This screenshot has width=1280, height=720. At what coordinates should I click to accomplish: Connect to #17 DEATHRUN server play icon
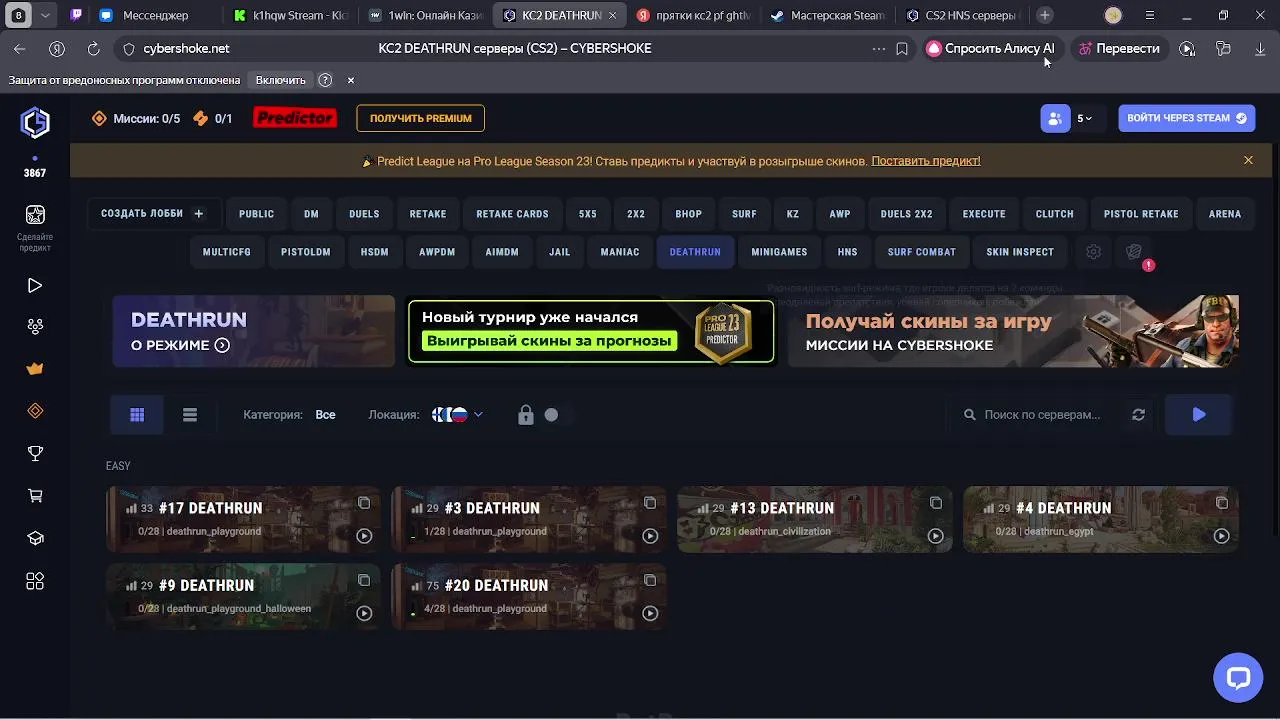click(364, 536)
